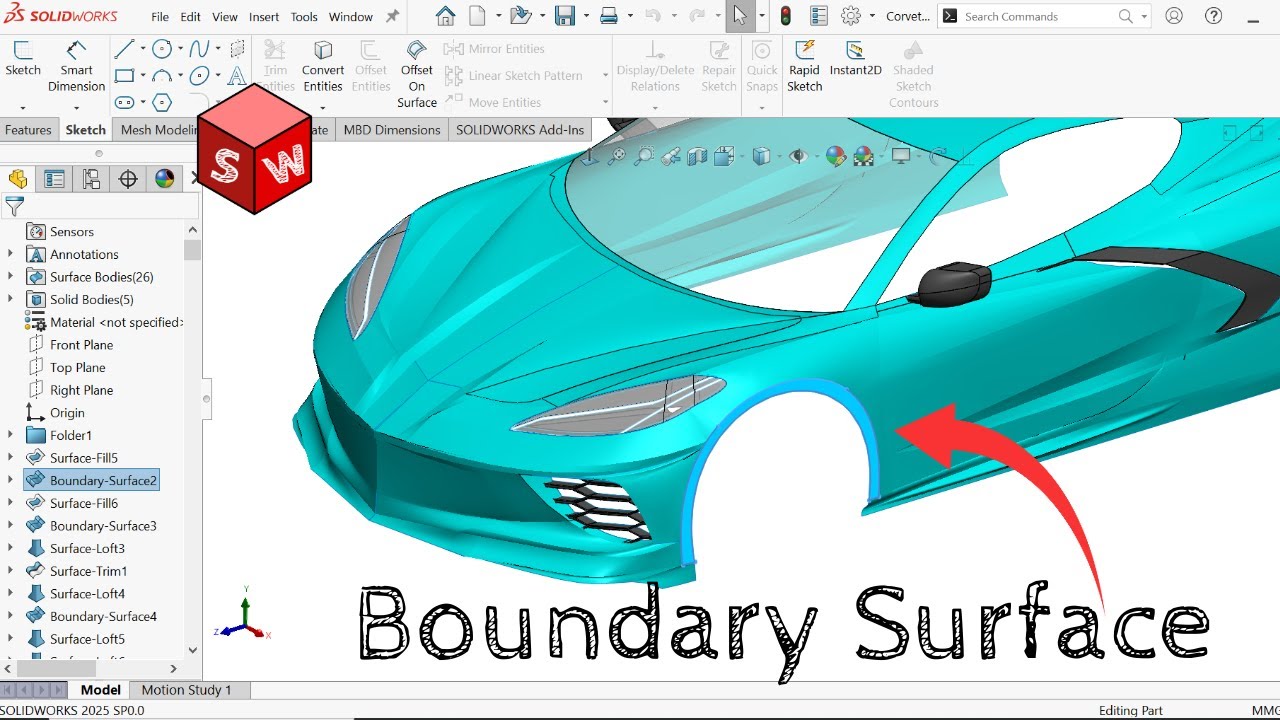This screenshot has height=720, width=1280.
Task: Open a file with the Open icon
Action: pyautogui.click(x=519, y=16)
